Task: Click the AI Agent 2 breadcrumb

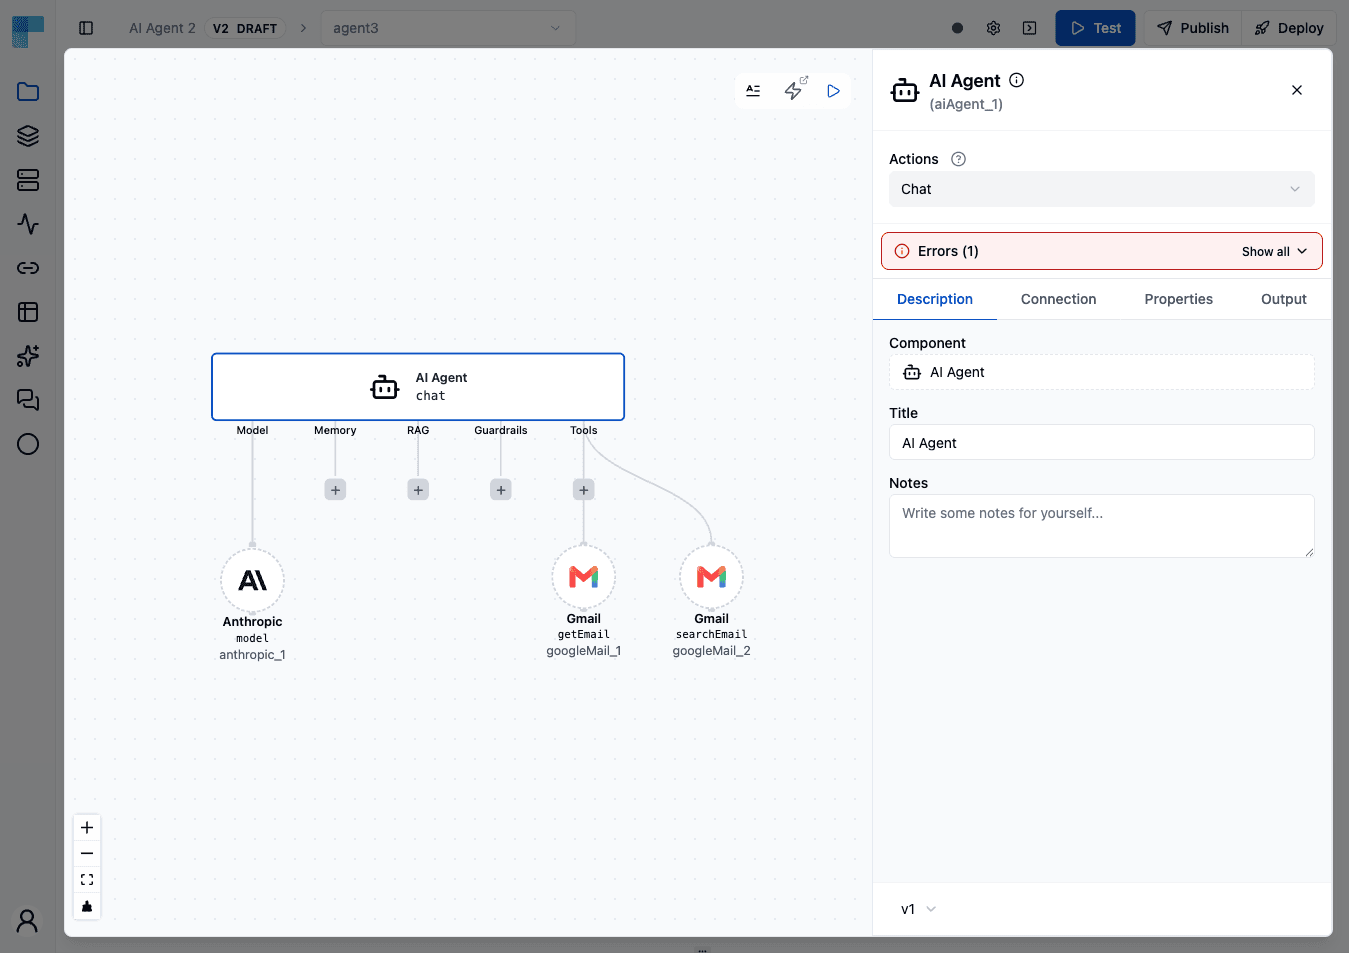Action: 162,28
